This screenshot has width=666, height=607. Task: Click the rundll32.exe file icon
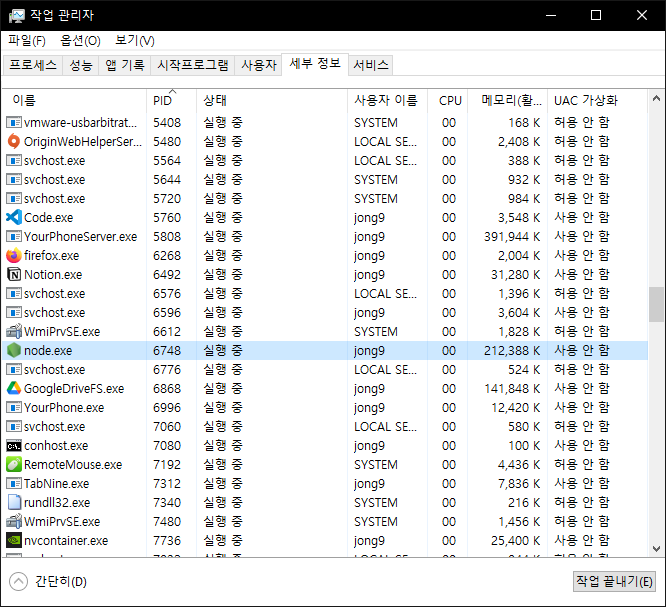pyautogui.click(x=14, y=503)
